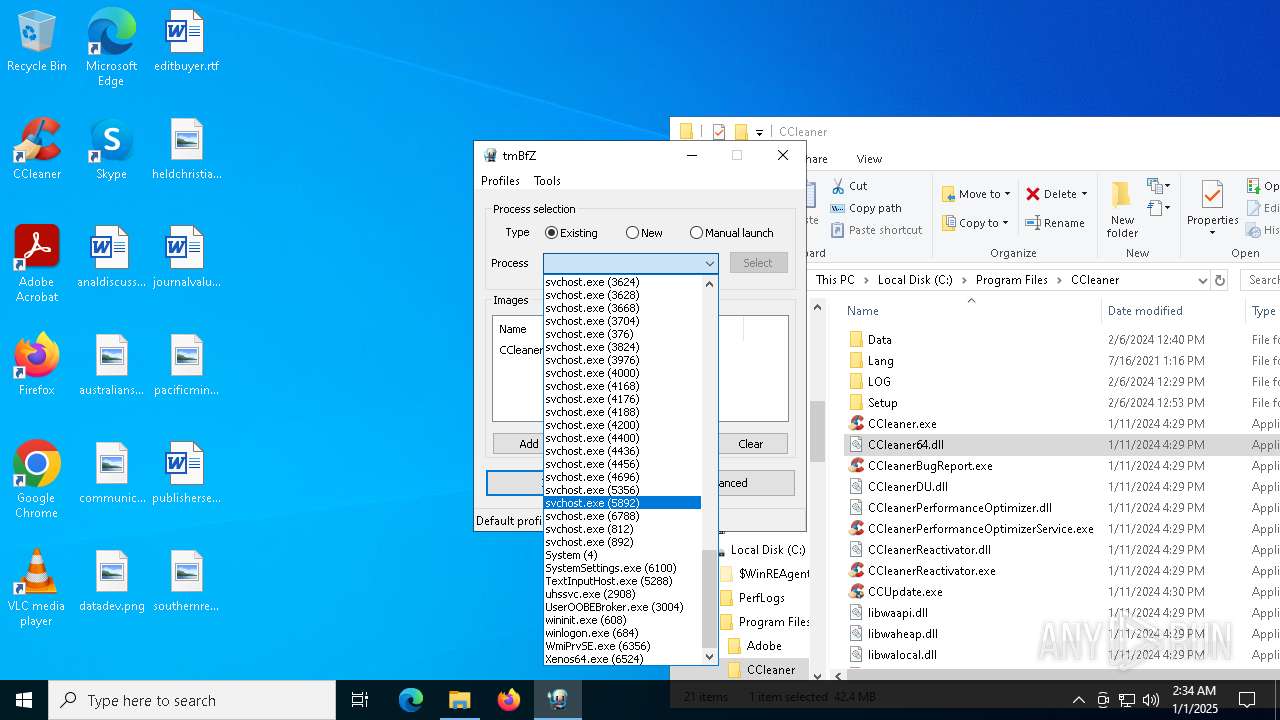Click Copy path in Explorer ribbon

pos(866,208)
